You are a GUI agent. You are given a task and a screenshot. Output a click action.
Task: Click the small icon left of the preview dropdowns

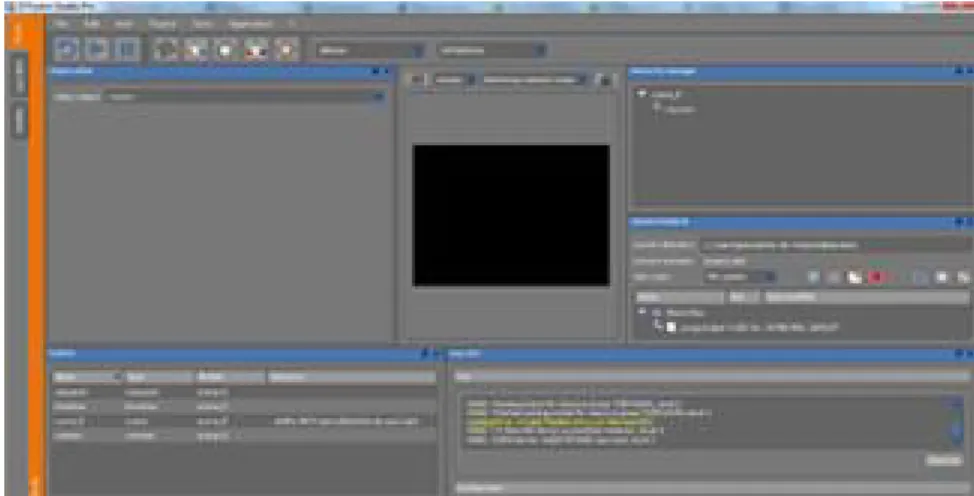416,80
